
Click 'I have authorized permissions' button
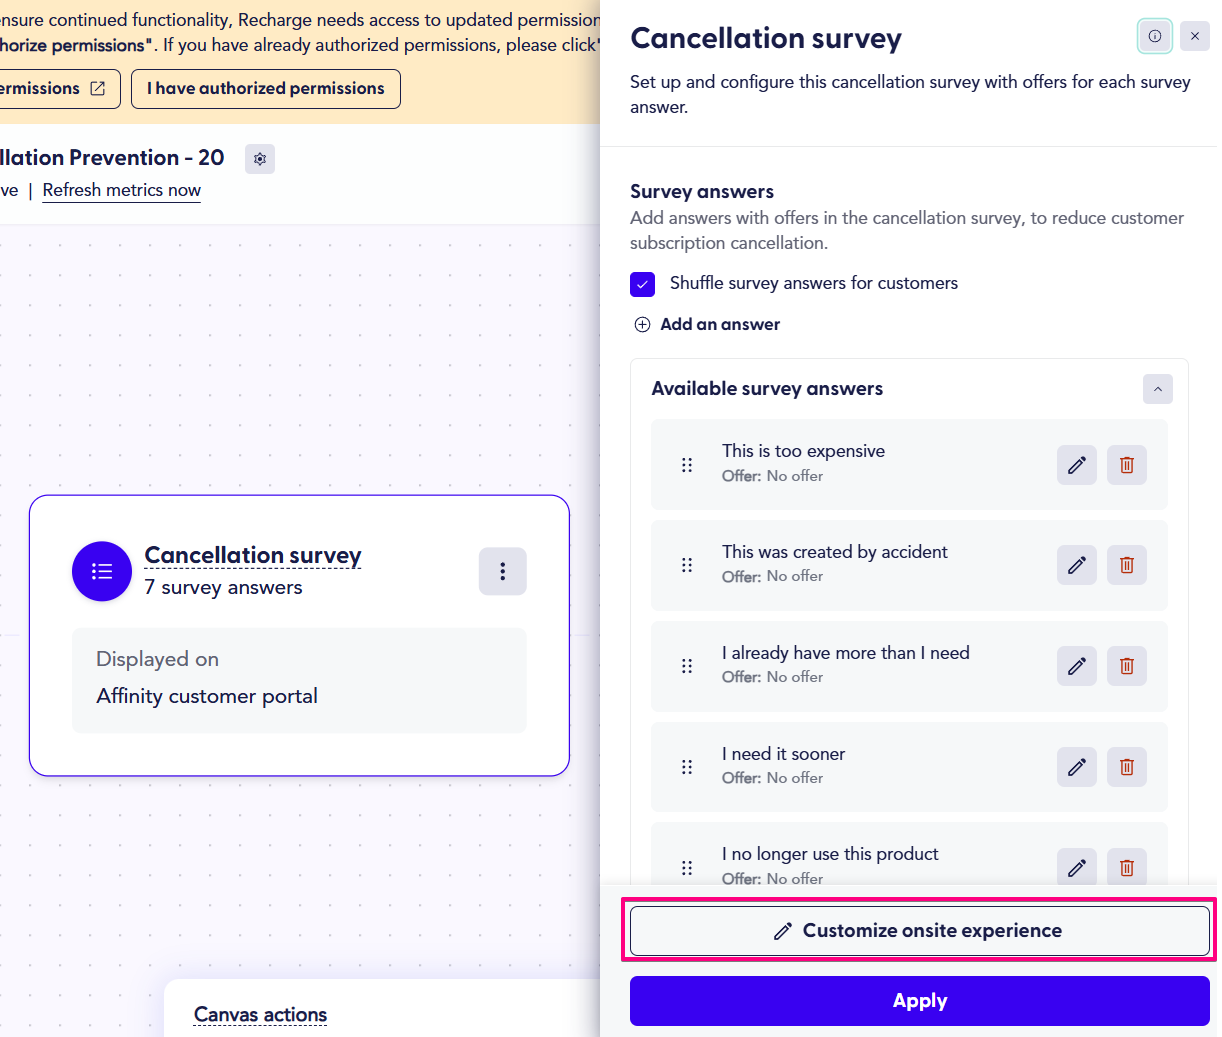click(266, 89)
